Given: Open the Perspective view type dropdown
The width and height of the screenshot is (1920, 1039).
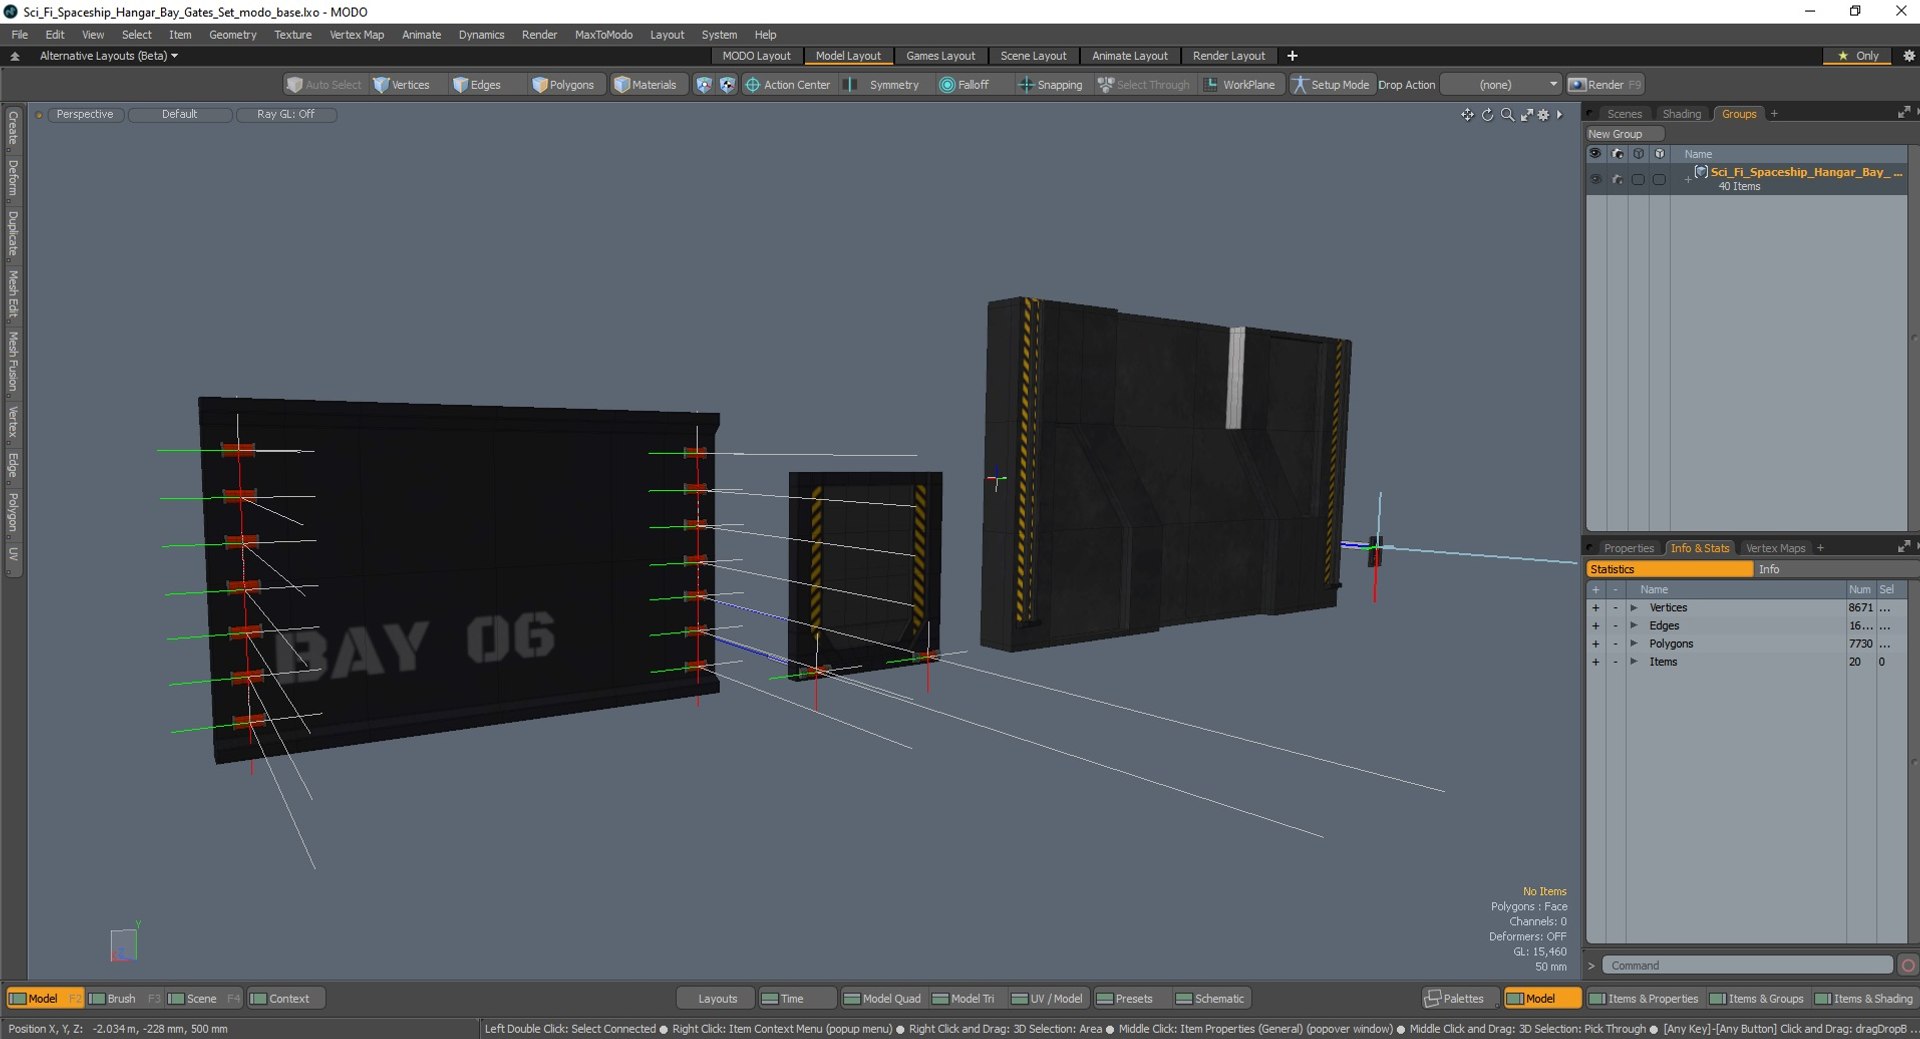Looking at the screenshot, I should (x=85, y=115).
